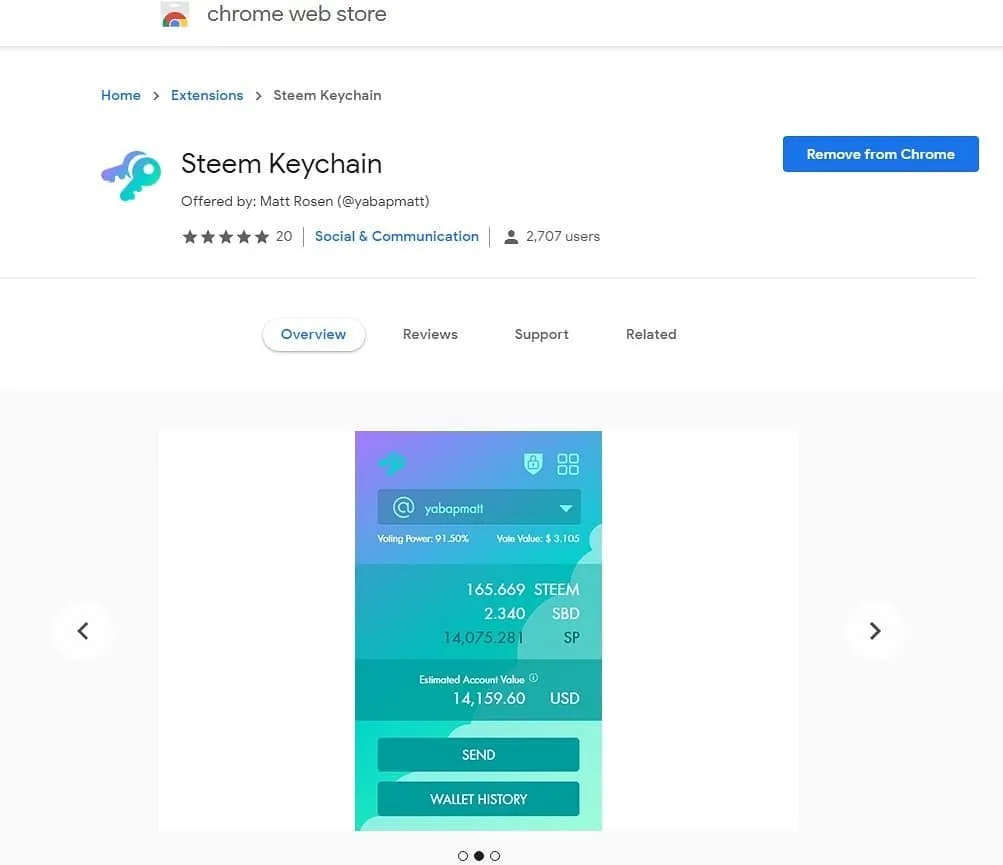Click the 14,075.281 SP balance
Viewport: 1003px width, 865px height.
point(512,638)
